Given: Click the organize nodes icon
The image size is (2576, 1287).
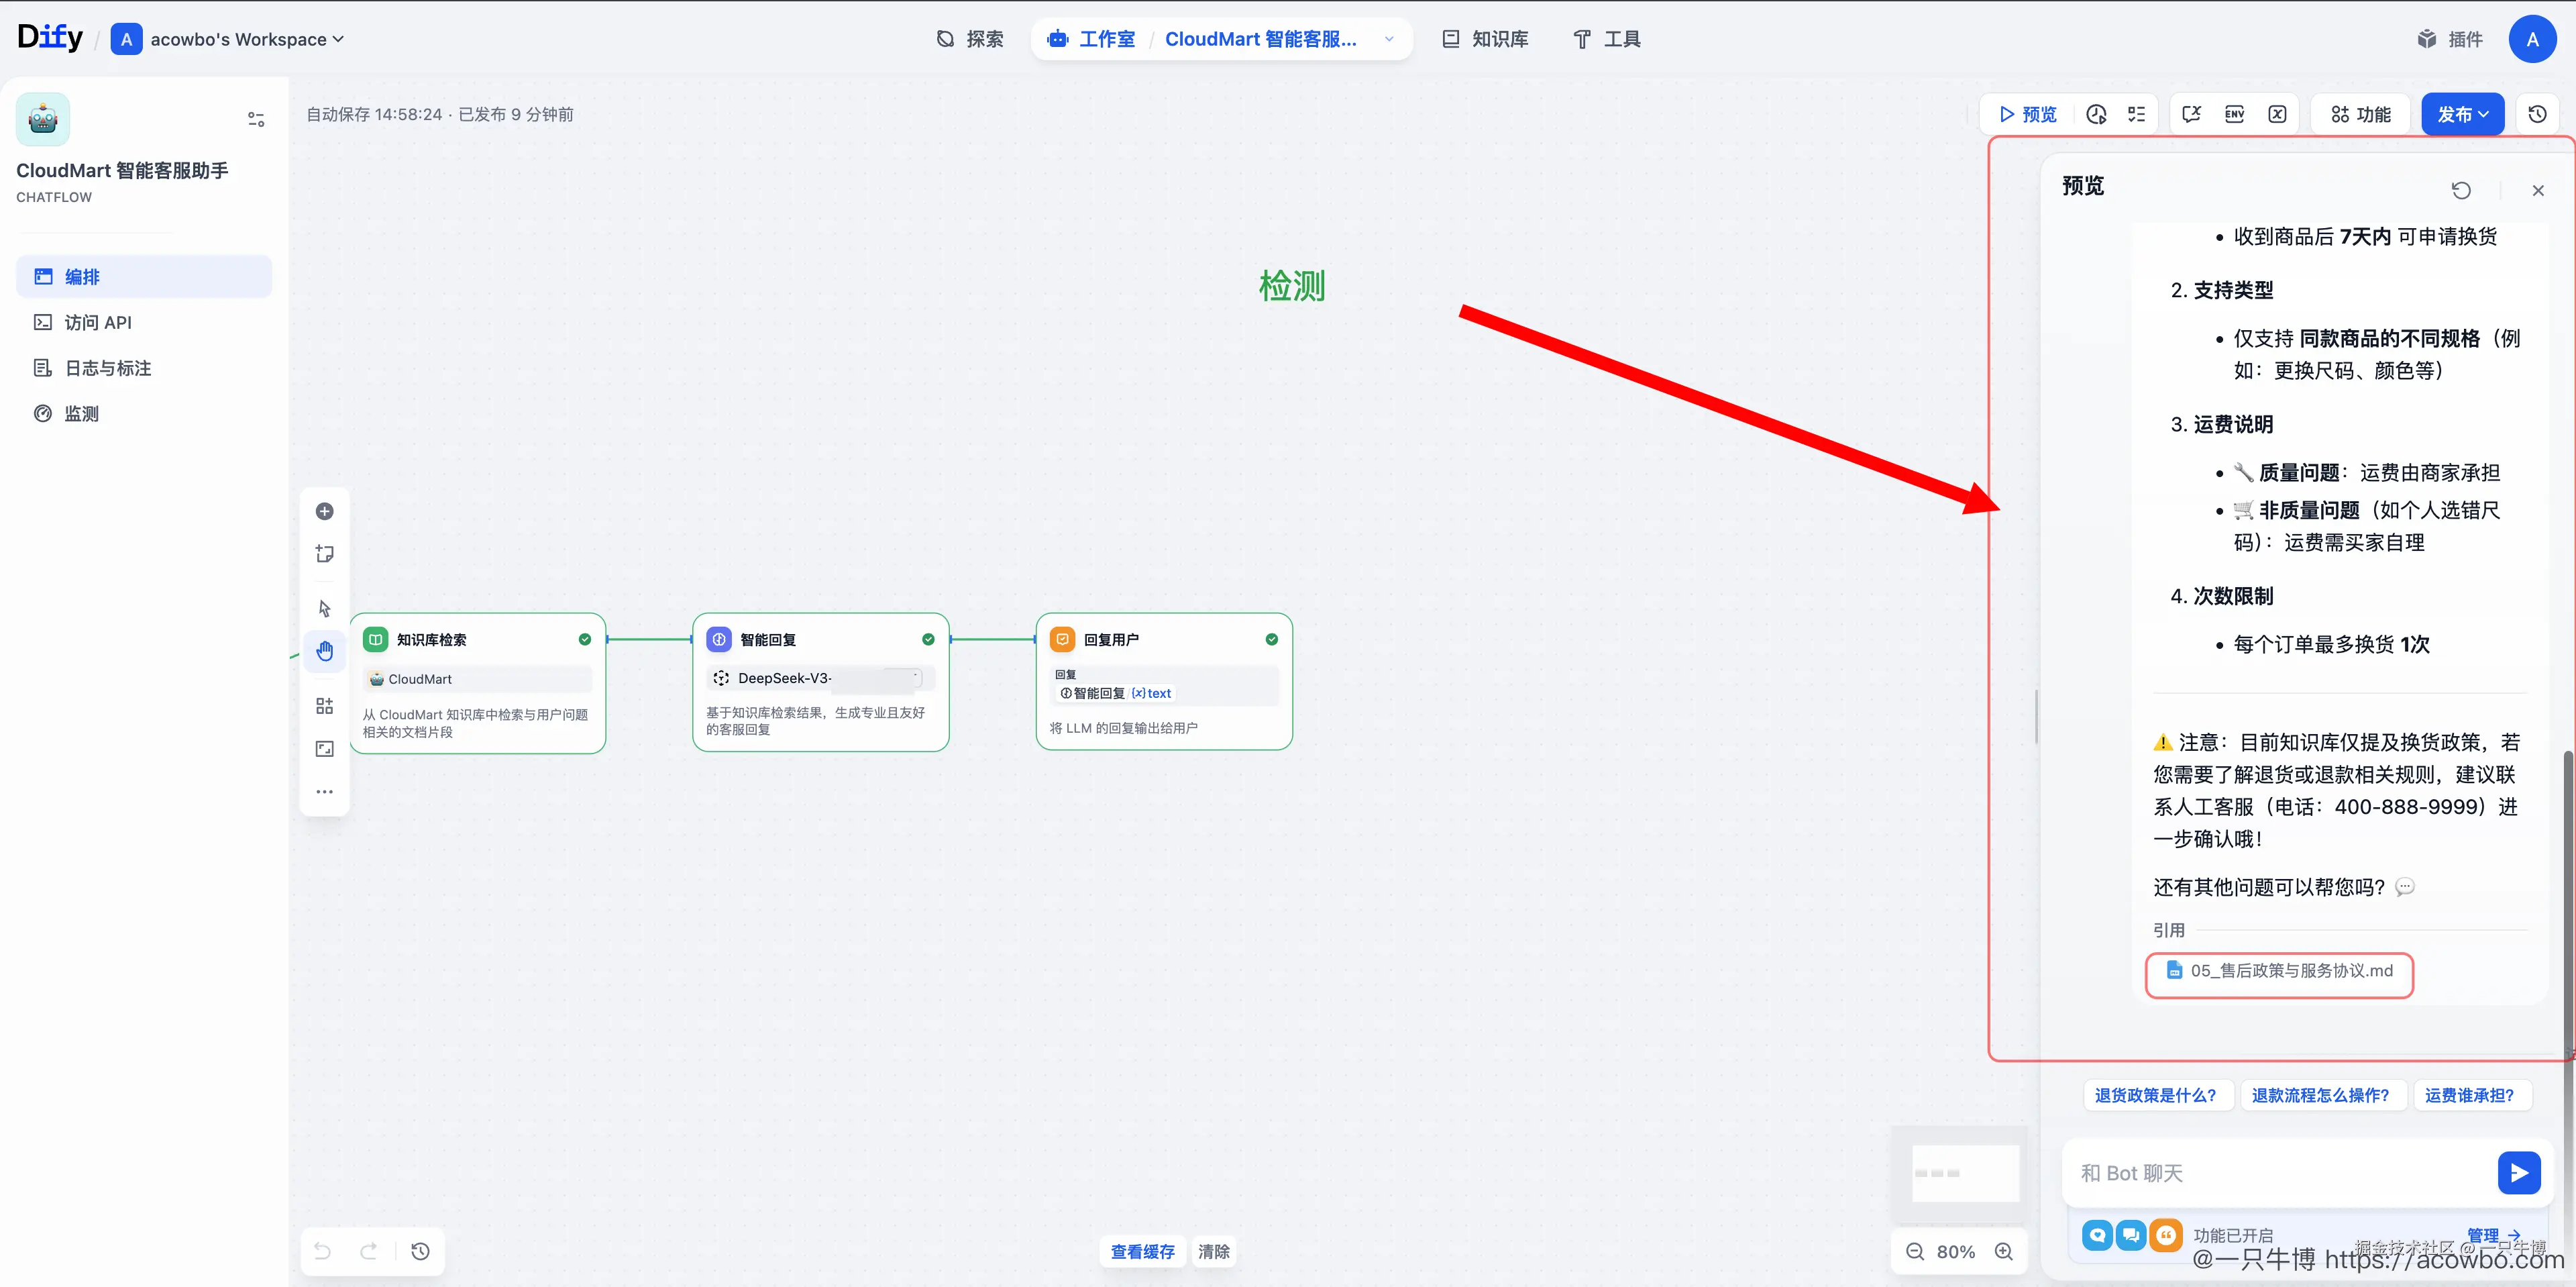Looking at the screenshot, I should point(325,706).
